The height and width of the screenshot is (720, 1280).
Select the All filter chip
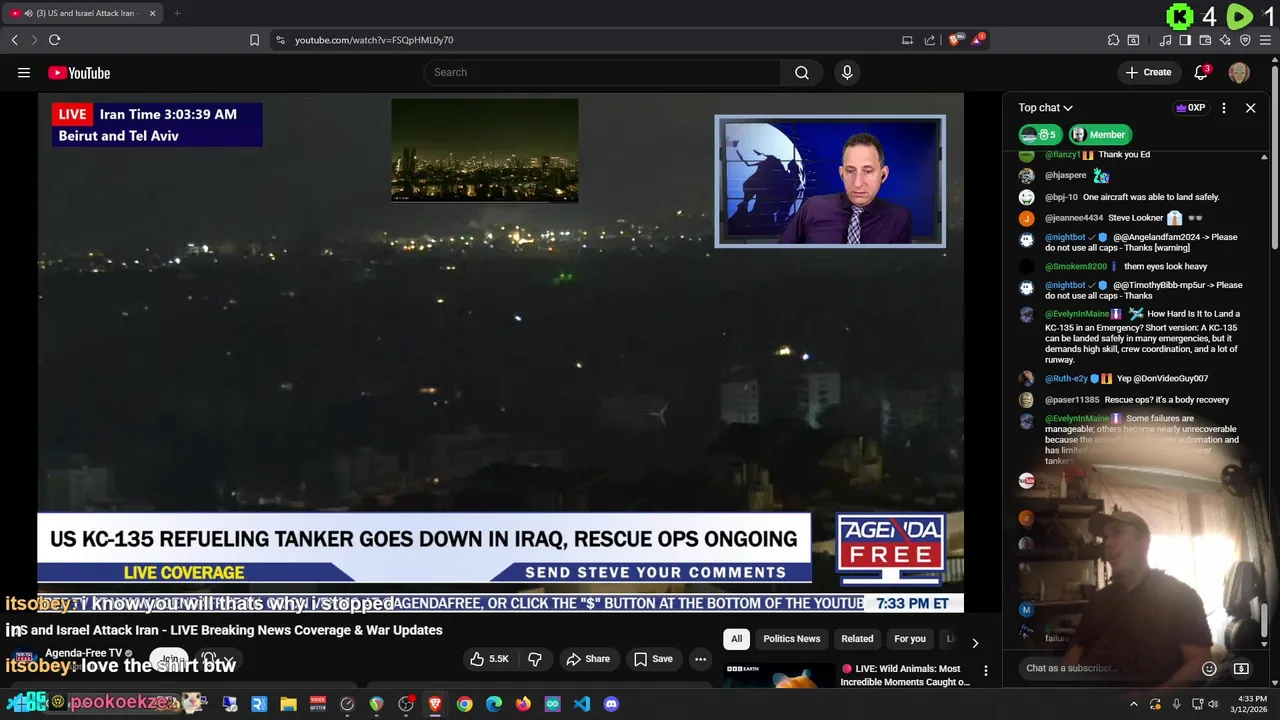point(736,639)
